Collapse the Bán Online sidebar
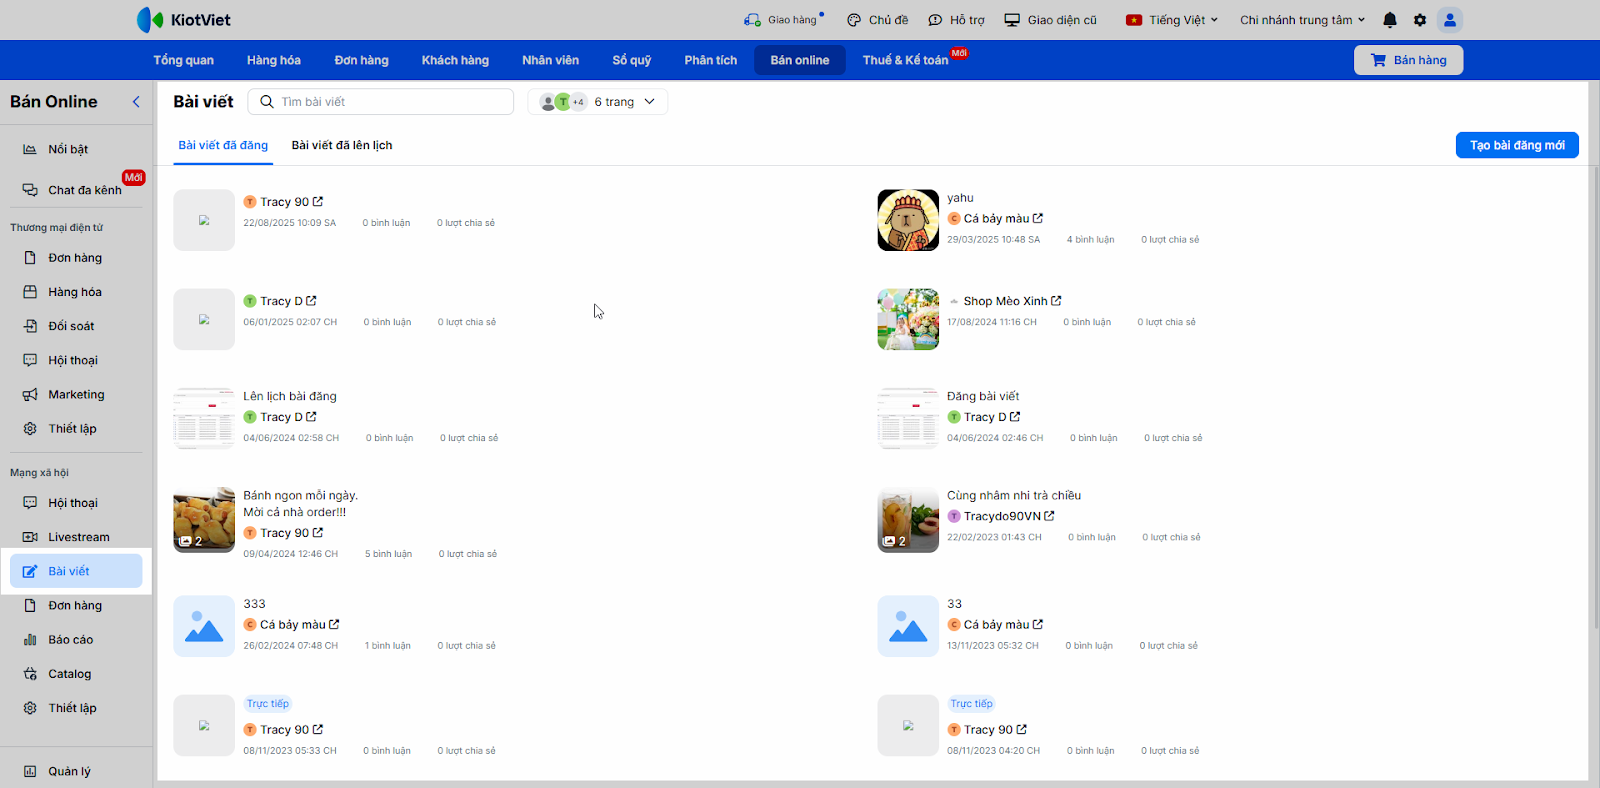Viewport: 1600px width, 788px height. point(136,102)
